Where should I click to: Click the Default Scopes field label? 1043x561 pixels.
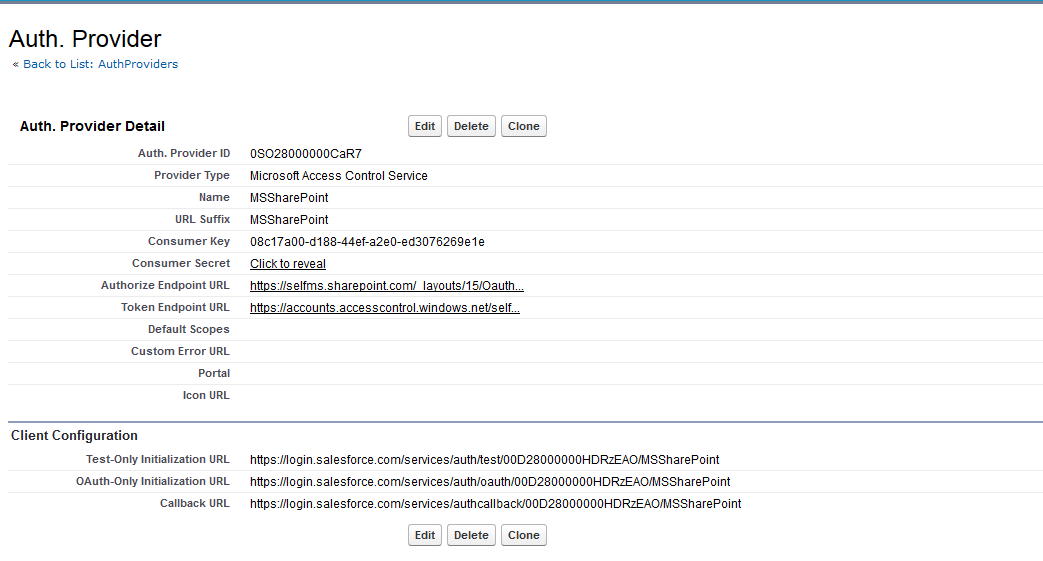pos(188,329)
